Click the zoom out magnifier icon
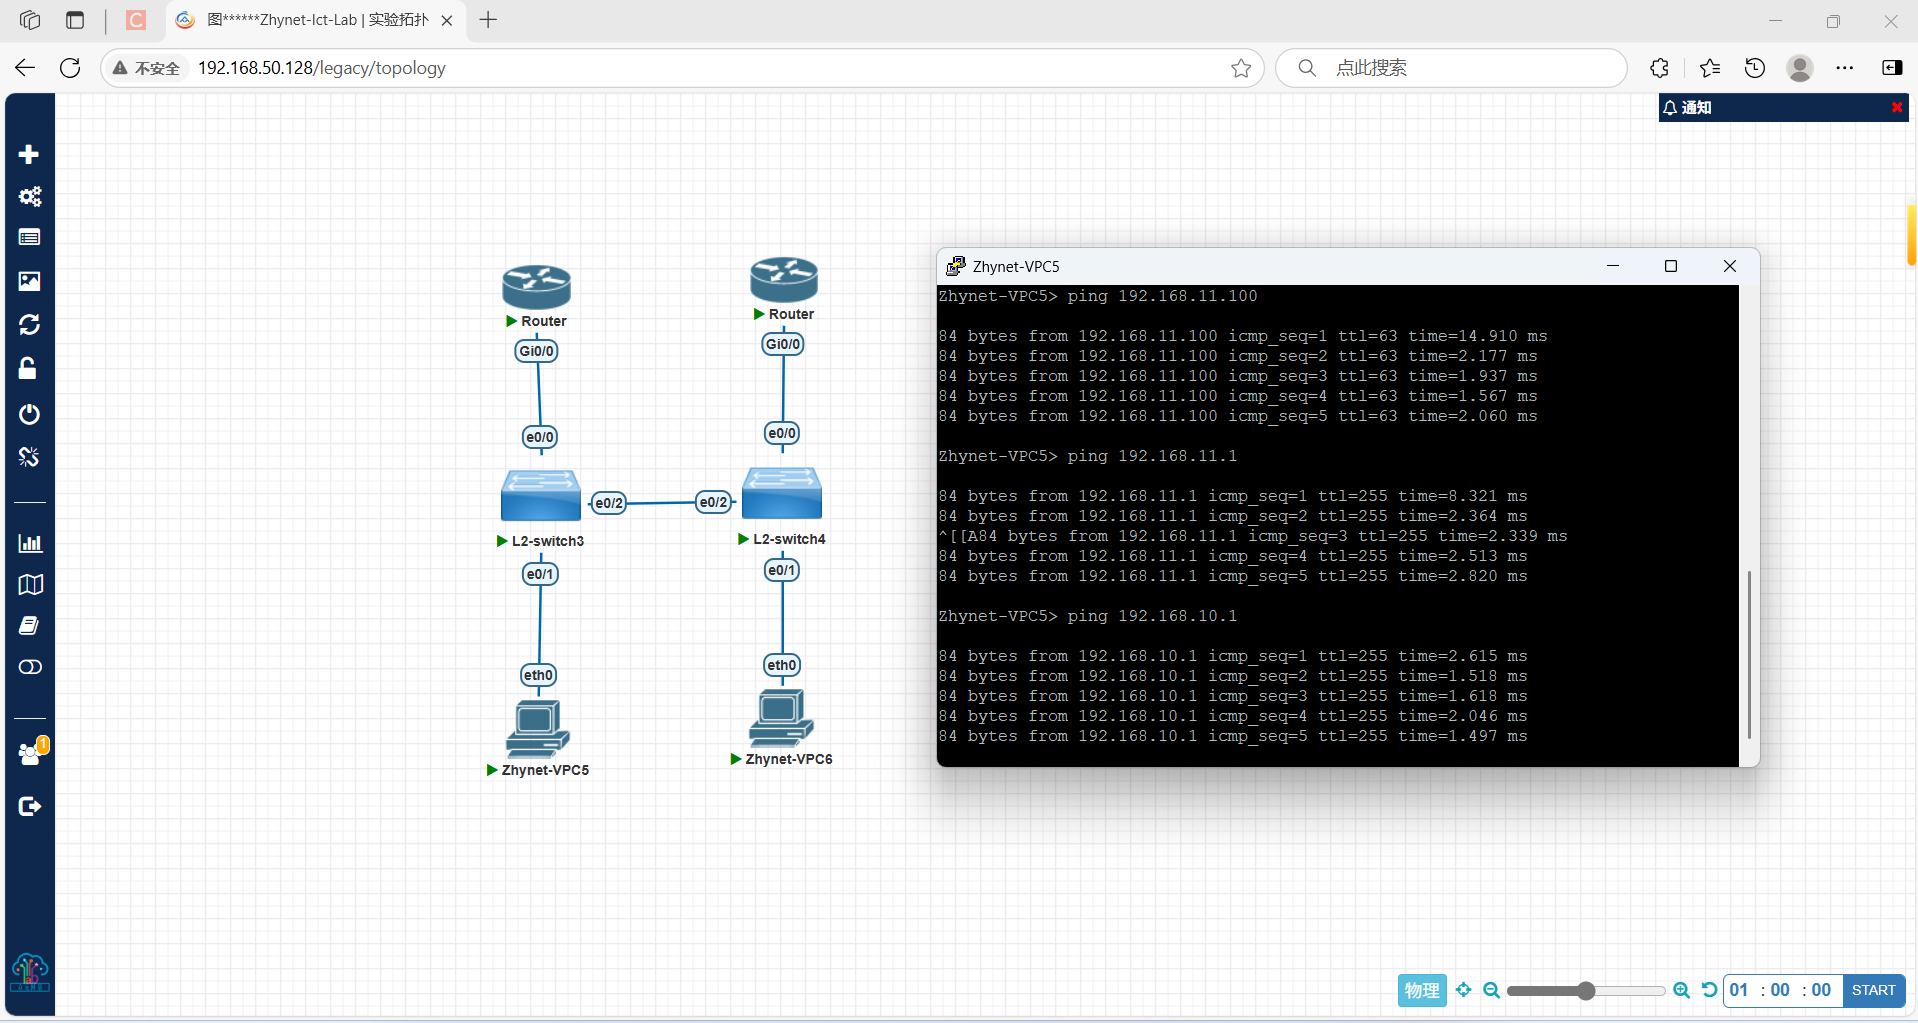This screenshot has height=1023, width=1918. [1491, 990]
